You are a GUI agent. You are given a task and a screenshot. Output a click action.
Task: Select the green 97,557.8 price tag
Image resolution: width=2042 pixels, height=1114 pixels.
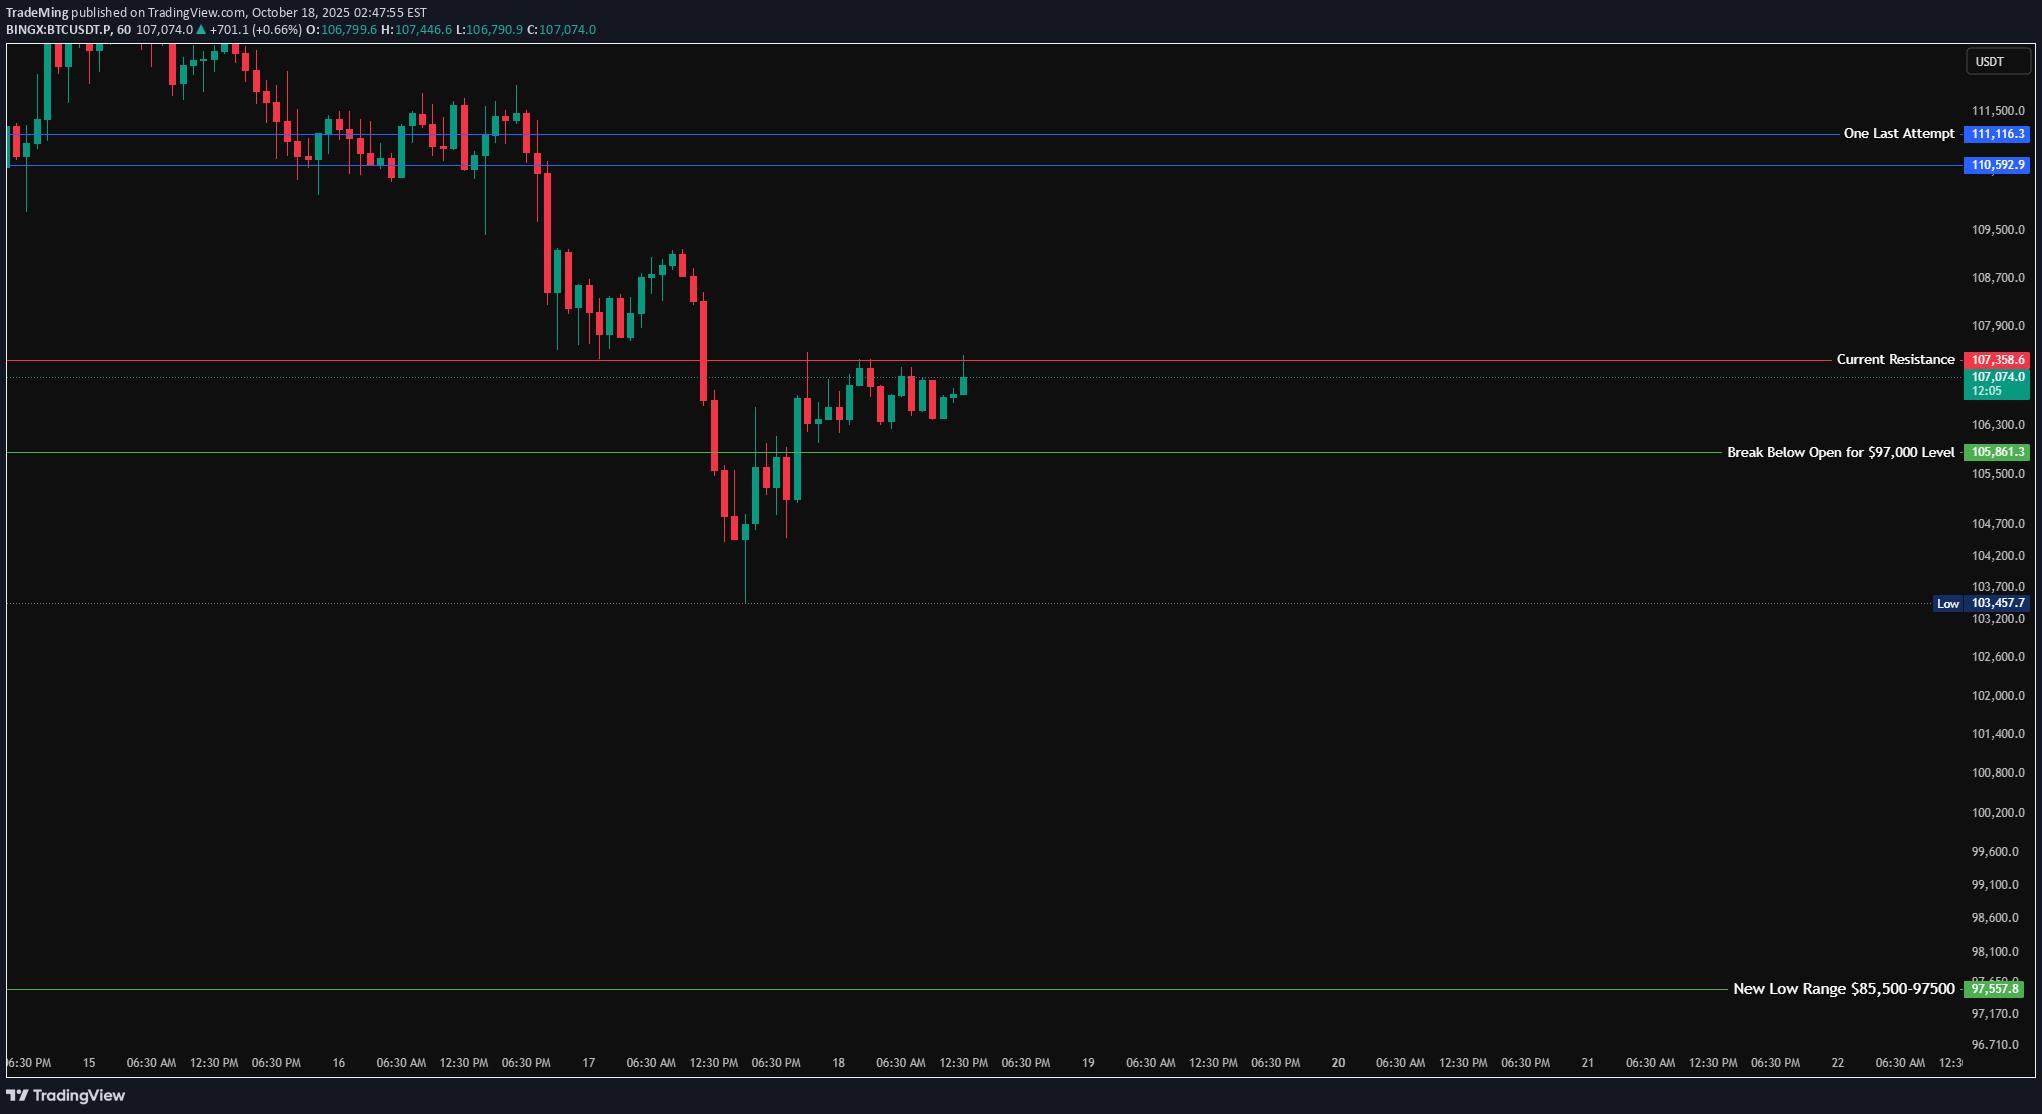pos(1996,988)
